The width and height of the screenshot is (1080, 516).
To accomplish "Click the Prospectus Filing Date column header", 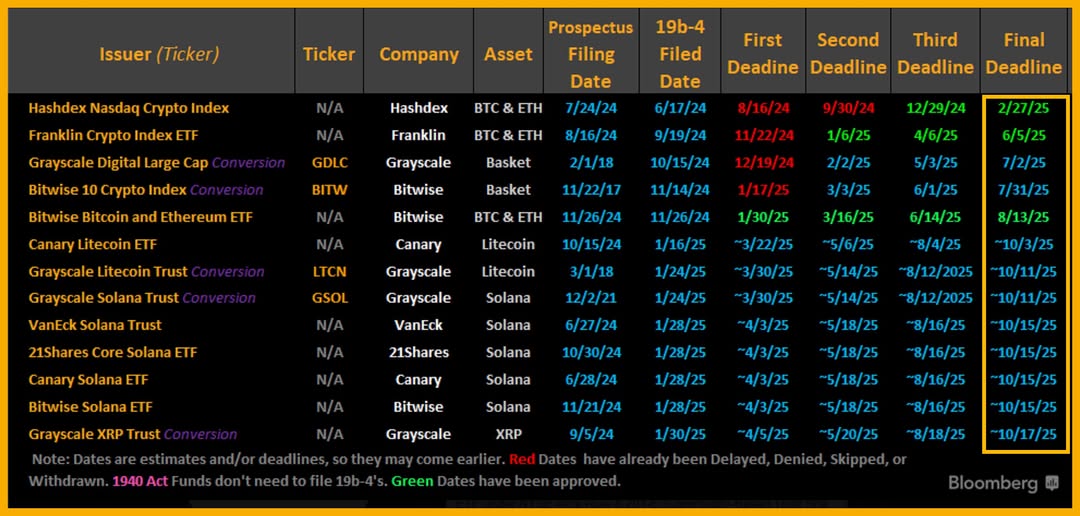I will pos(590,54).
